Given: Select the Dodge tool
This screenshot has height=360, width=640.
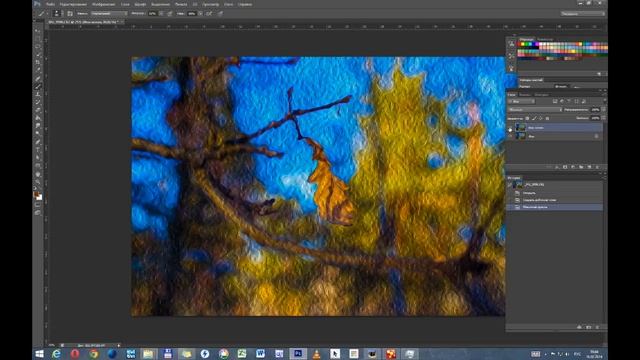Looking at the screenshot, I should pyautogui.click(x=38, y=133).
